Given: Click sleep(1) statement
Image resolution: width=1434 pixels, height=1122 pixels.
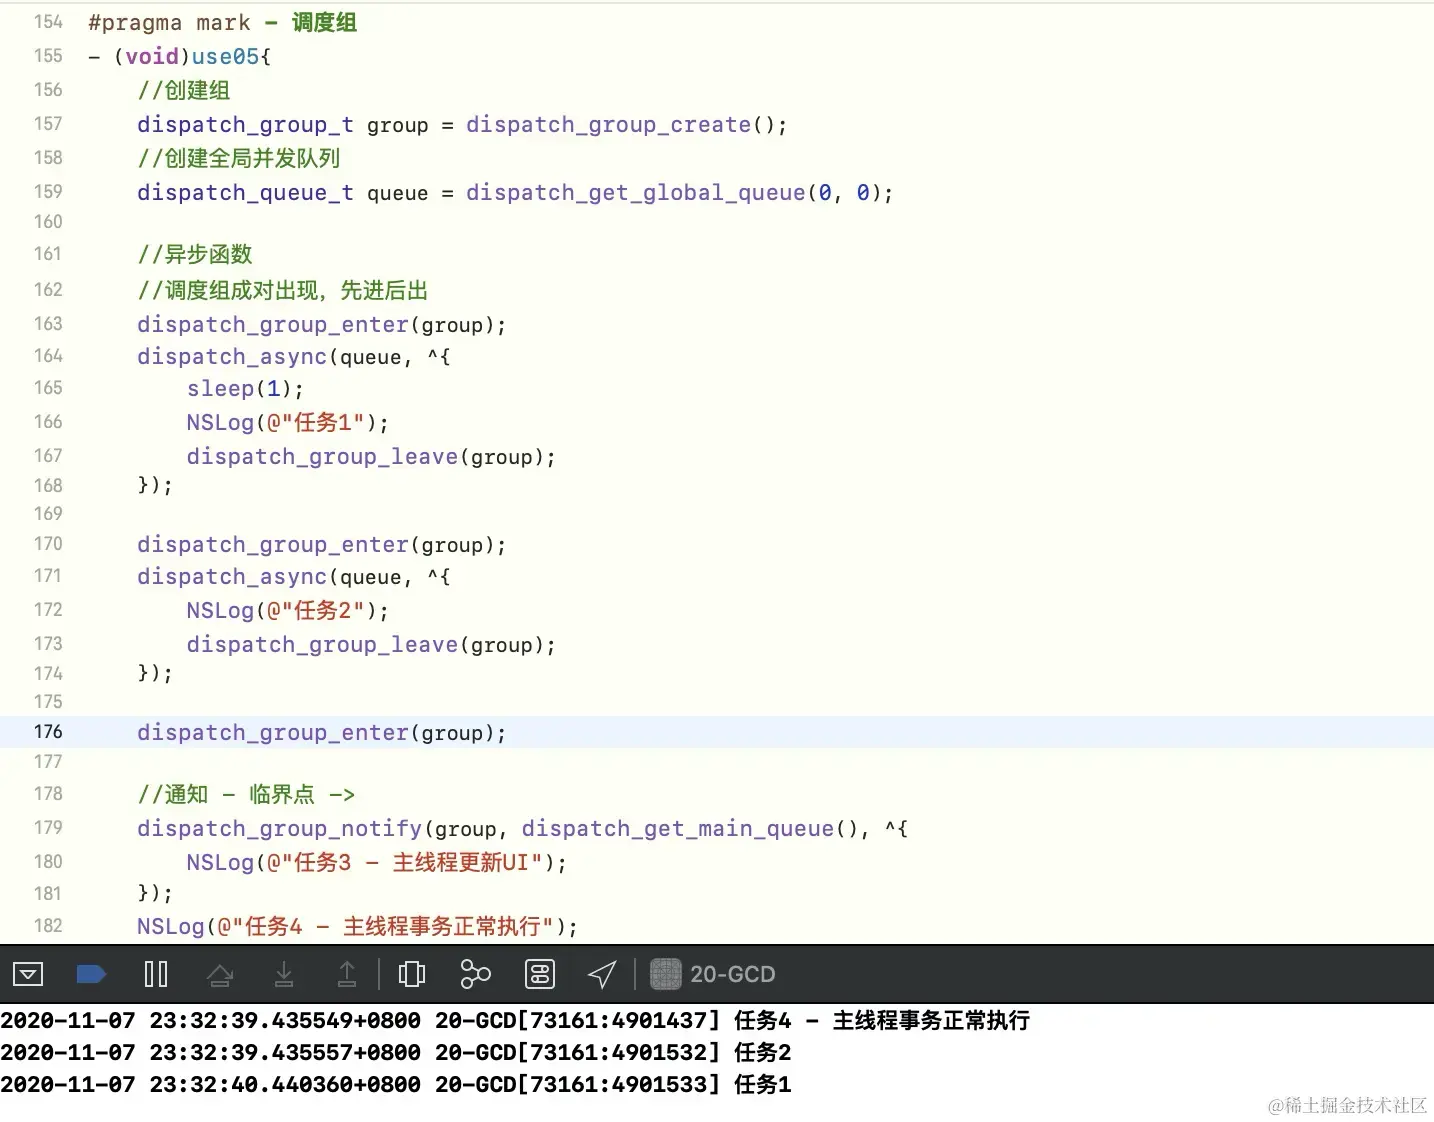Looking at the screenshot, I should [x=245, y=389].
